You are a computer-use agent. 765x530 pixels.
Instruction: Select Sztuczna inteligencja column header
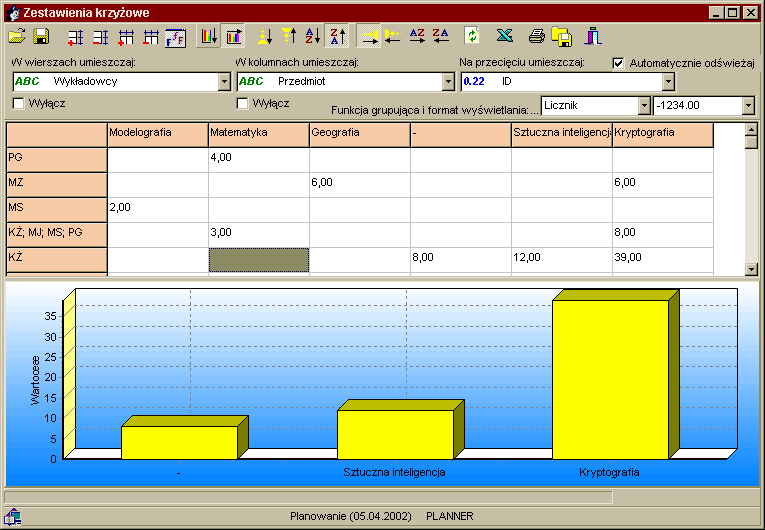pyautogui.click(x=562, y=135)
